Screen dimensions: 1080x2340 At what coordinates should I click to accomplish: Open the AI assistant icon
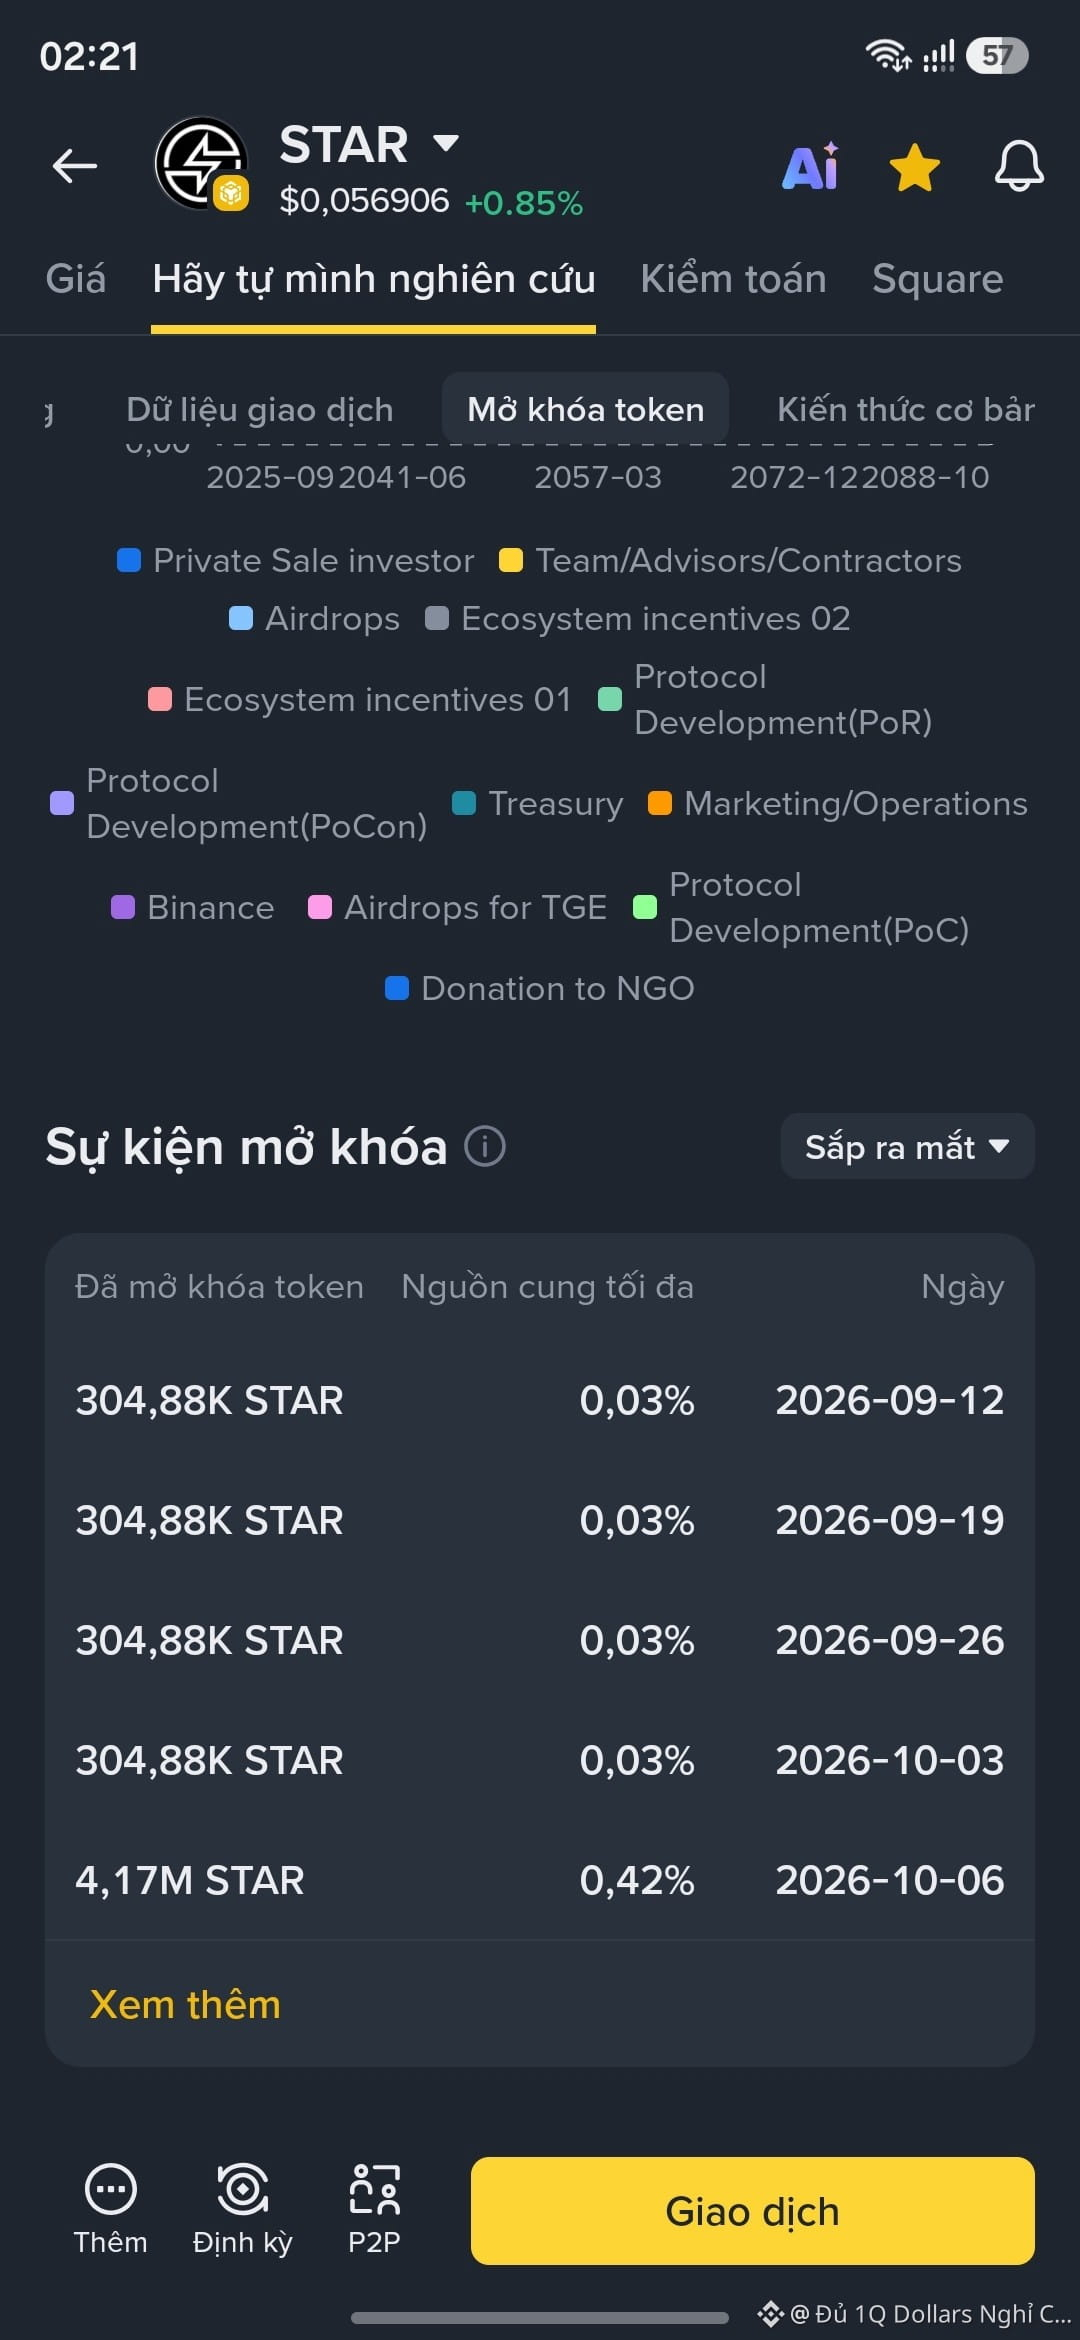[810, 166]
